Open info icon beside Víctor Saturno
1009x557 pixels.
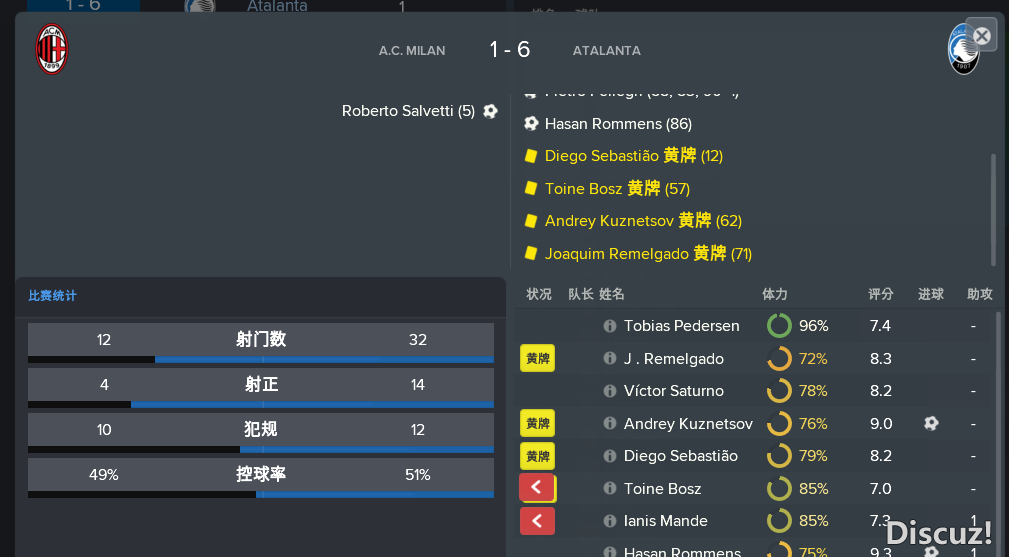tap(609, 390)
